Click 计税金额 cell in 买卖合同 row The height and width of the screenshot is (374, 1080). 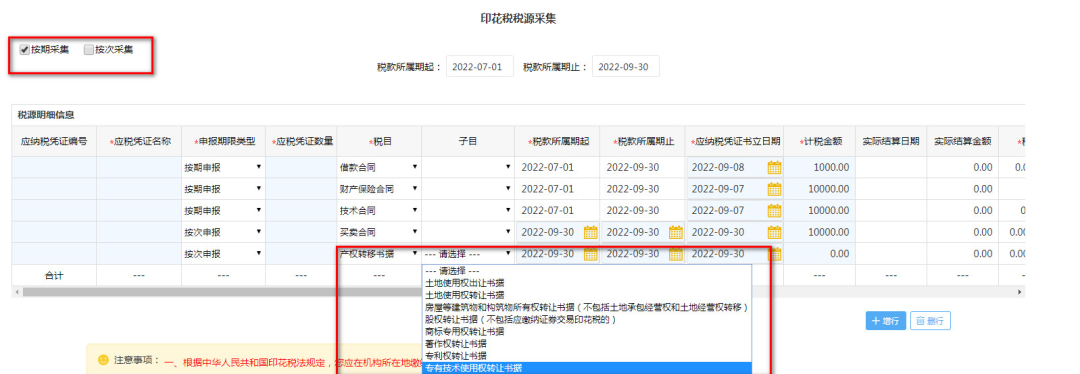(x=819, y=232)
